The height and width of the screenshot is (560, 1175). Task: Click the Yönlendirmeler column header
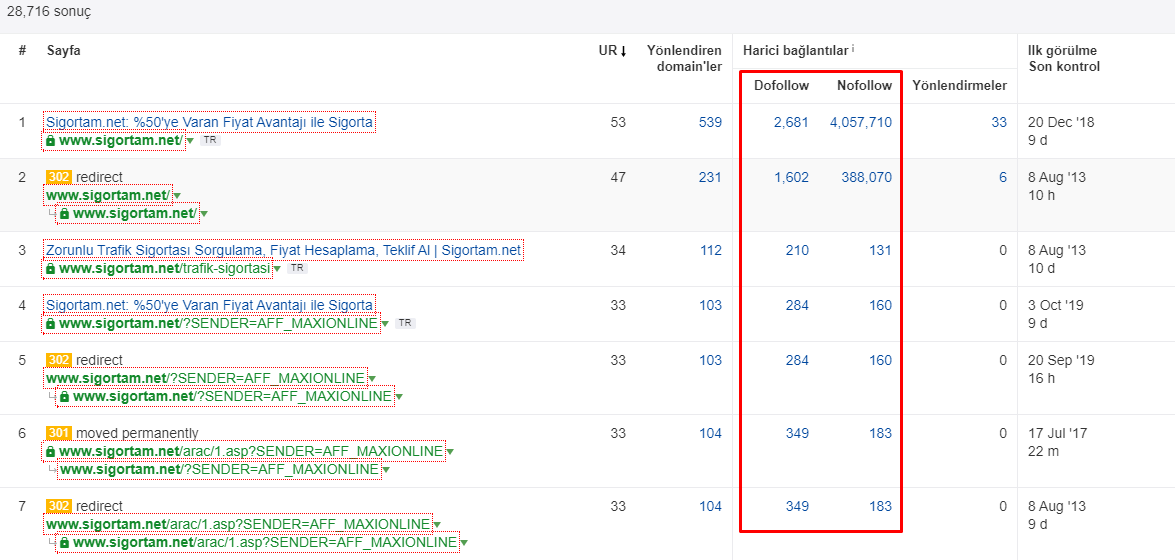(x=960, y=85)
